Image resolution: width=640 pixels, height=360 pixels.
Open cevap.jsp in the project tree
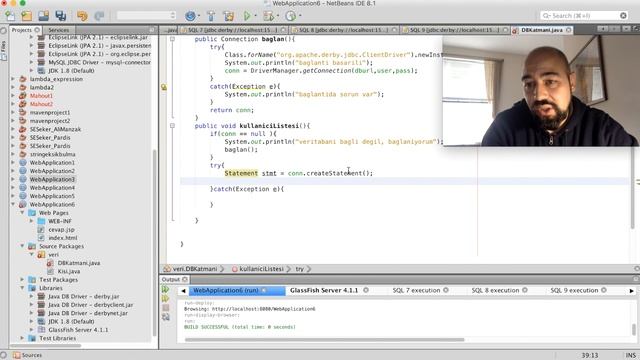point(61,229)
